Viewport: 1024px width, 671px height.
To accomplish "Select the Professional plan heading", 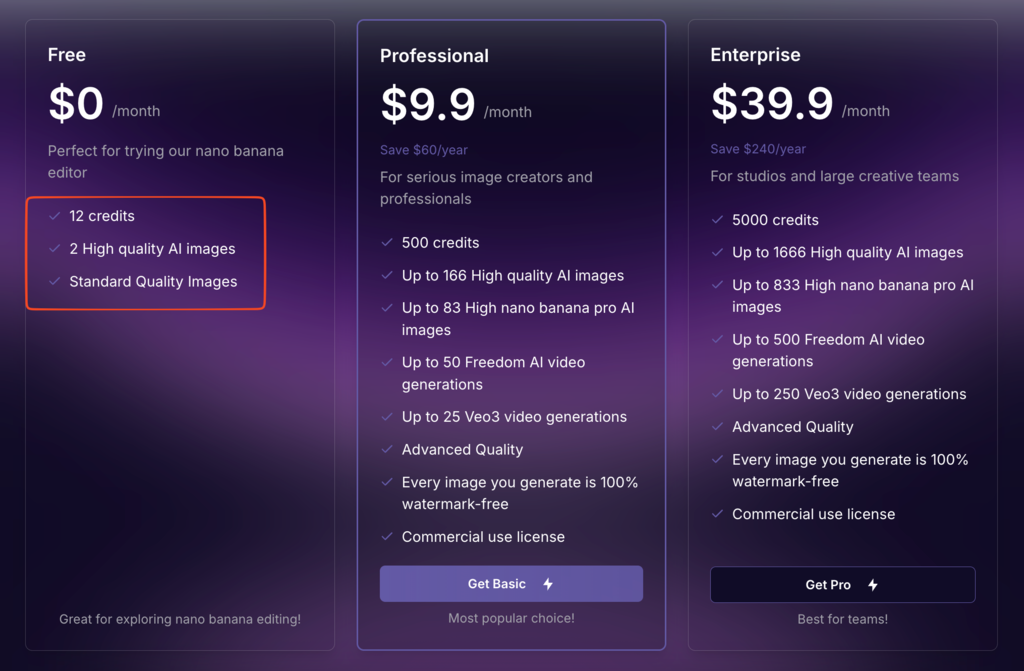I will [434, 56].
